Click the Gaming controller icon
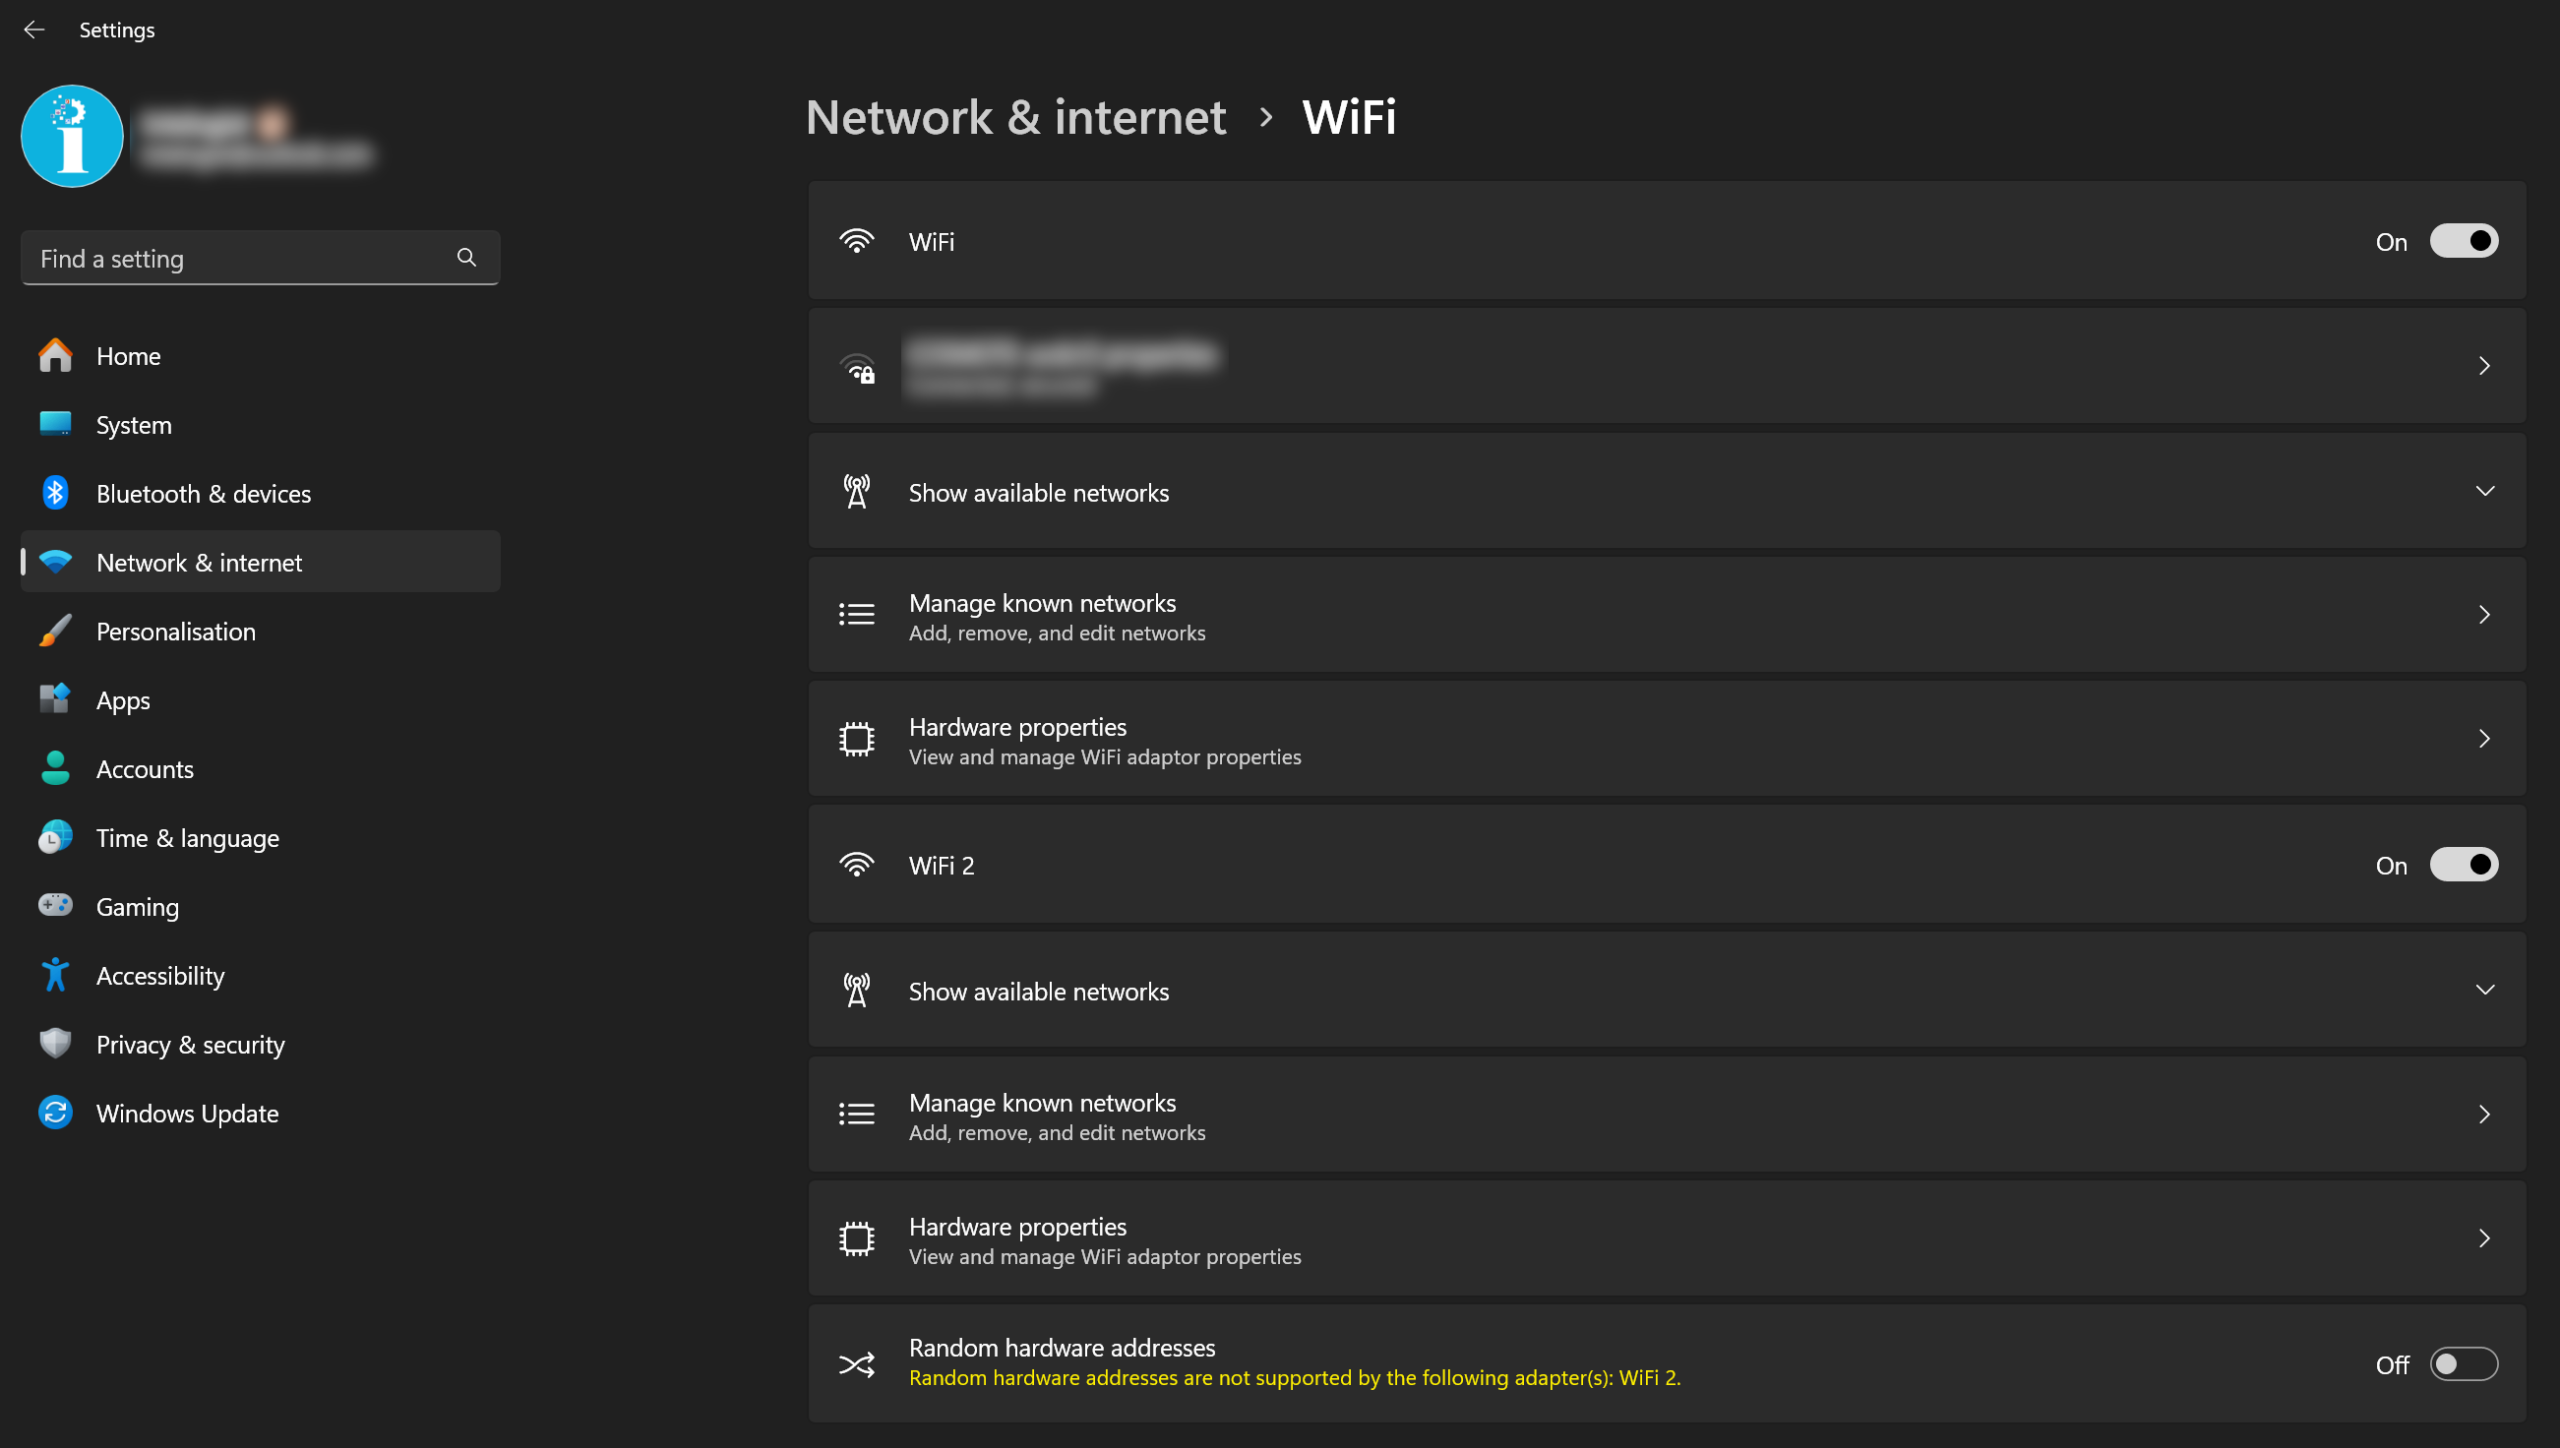2560x1448 pixels. pos(55,906)
